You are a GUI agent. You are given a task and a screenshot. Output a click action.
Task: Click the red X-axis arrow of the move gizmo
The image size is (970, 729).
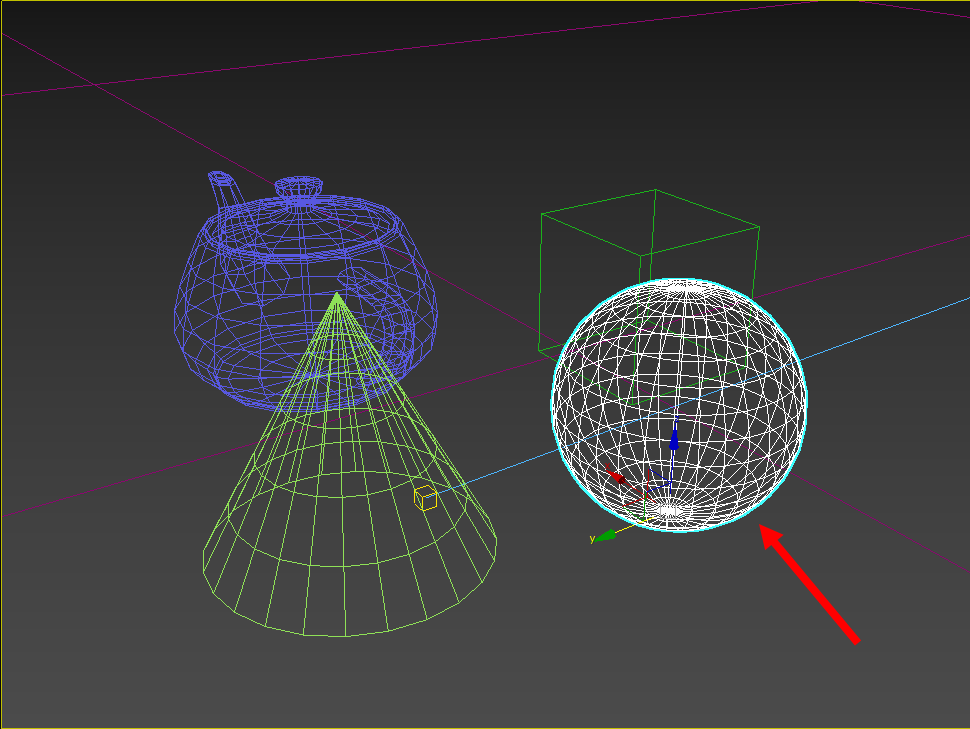pos(617,476)
